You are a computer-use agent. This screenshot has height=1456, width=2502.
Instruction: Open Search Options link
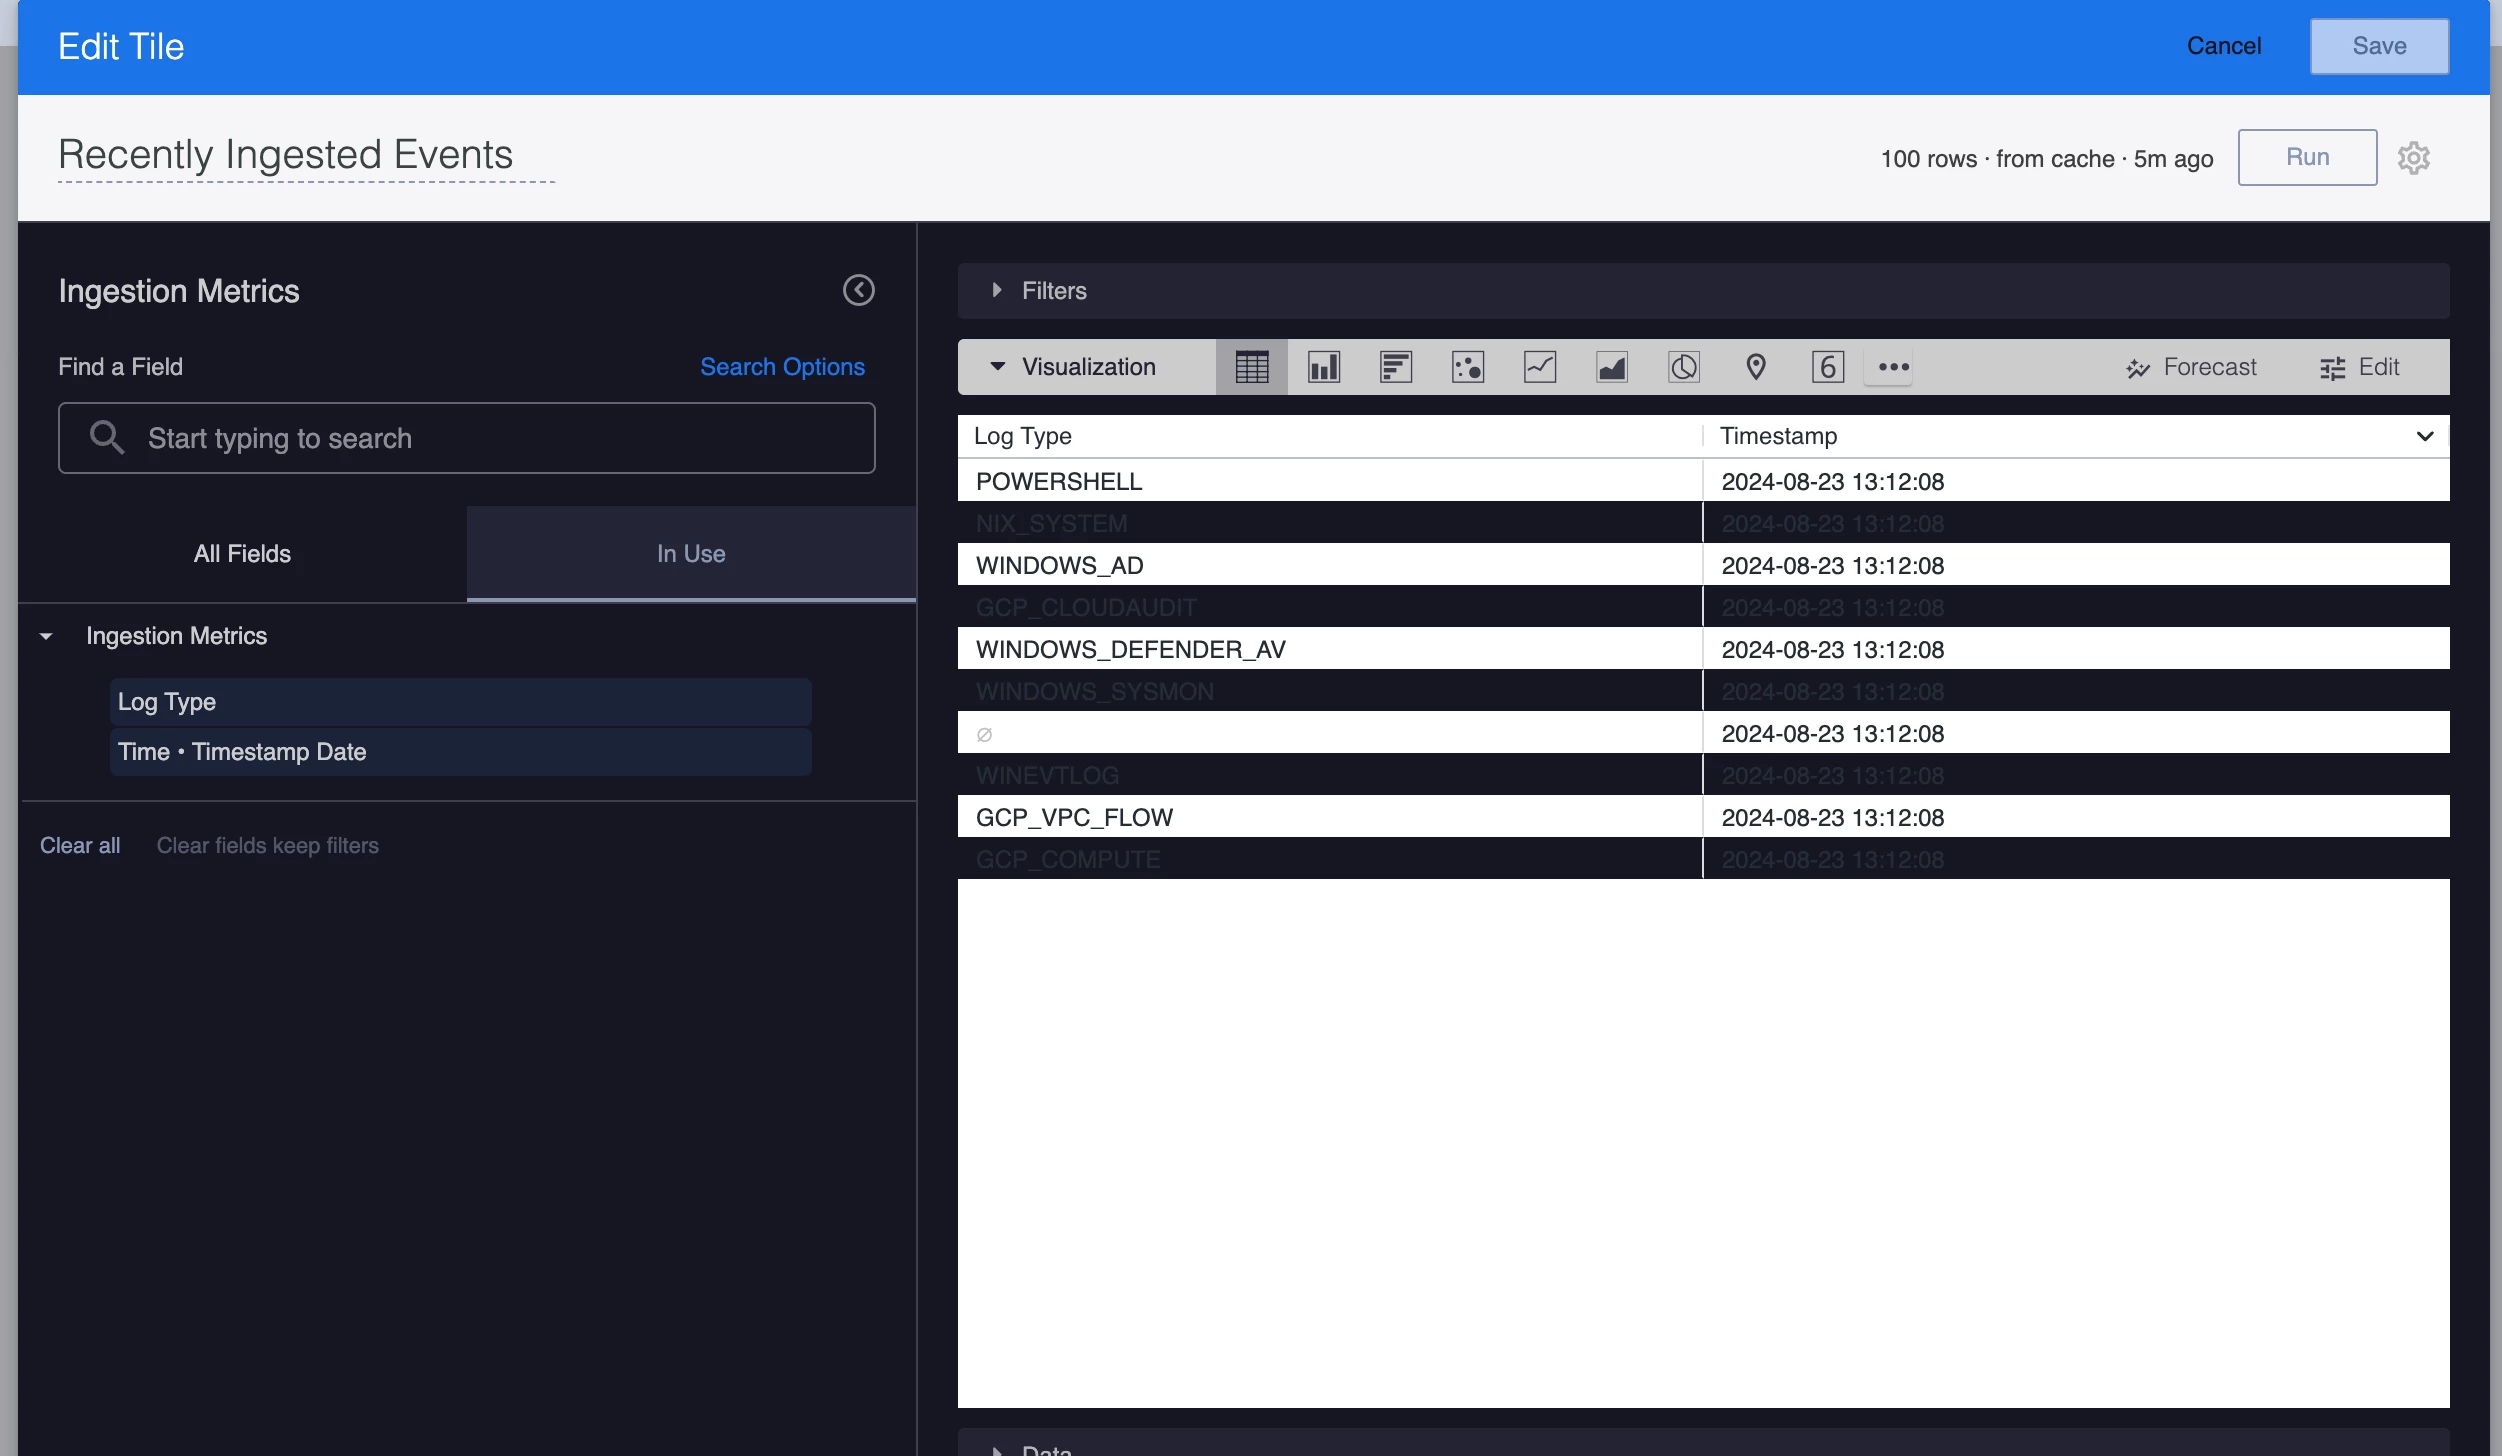pyautogui.click(x=782, y=367)
